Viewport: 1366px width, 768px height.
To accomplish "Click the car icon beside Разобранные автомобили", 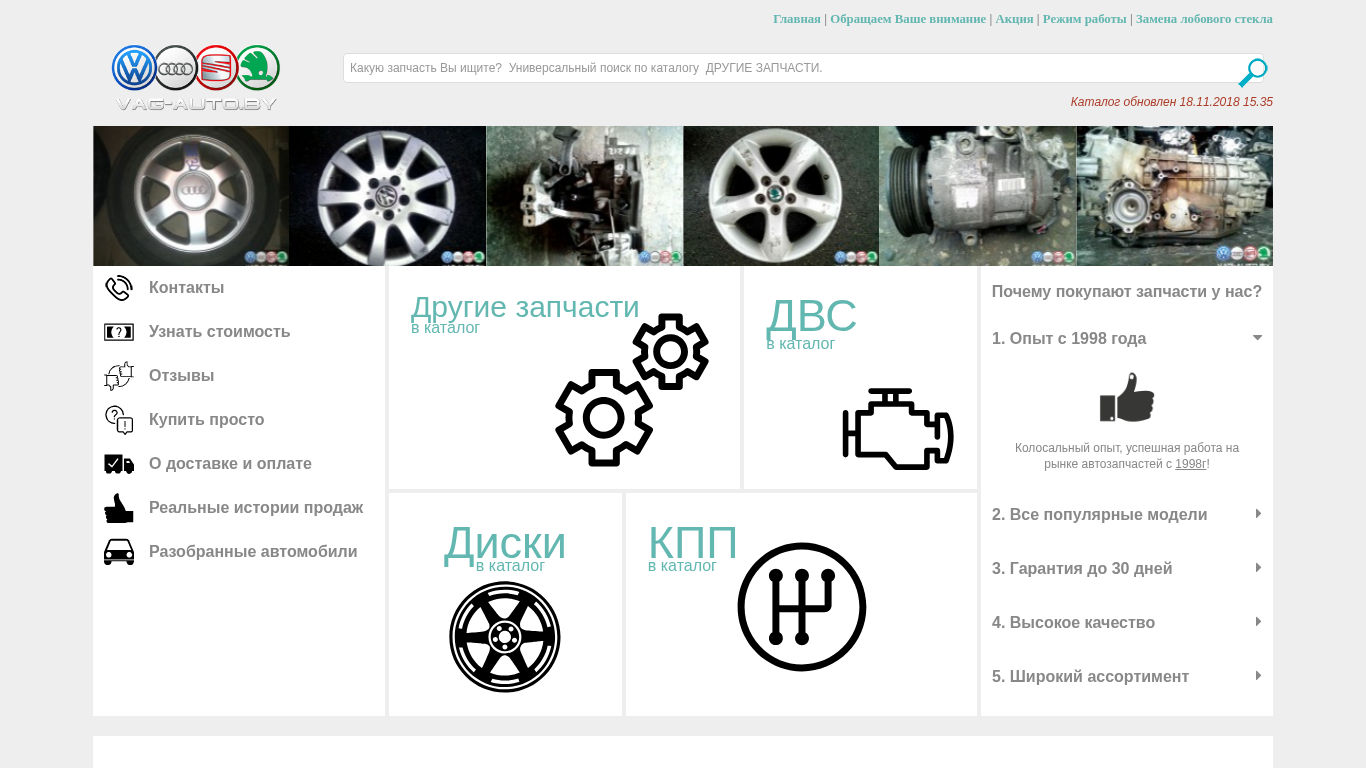I will [x=119, y=552].
